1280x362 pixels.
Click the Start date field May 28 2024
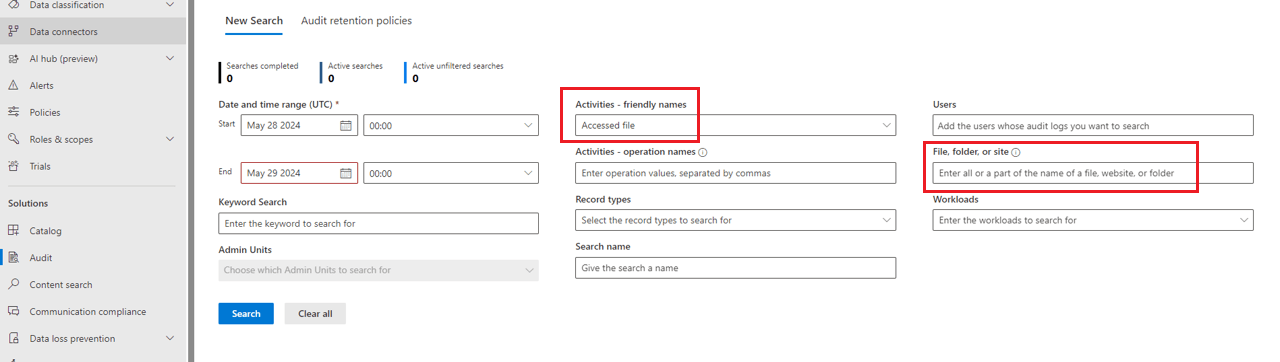(299, 126)
